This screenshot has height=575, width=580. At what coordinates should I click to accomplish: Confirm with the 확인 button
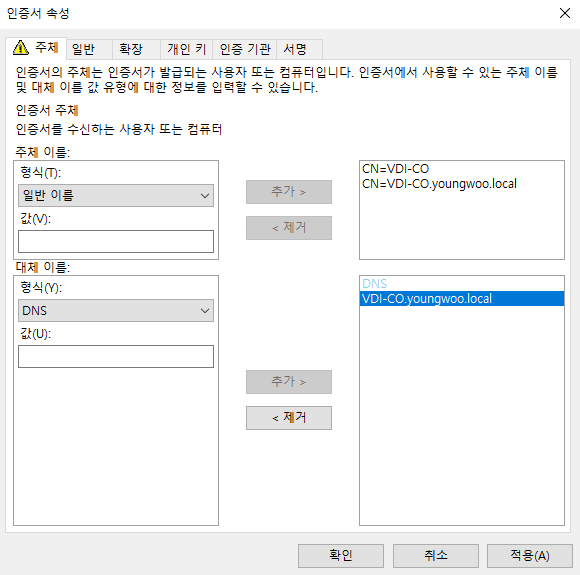(x=341, y=555)
